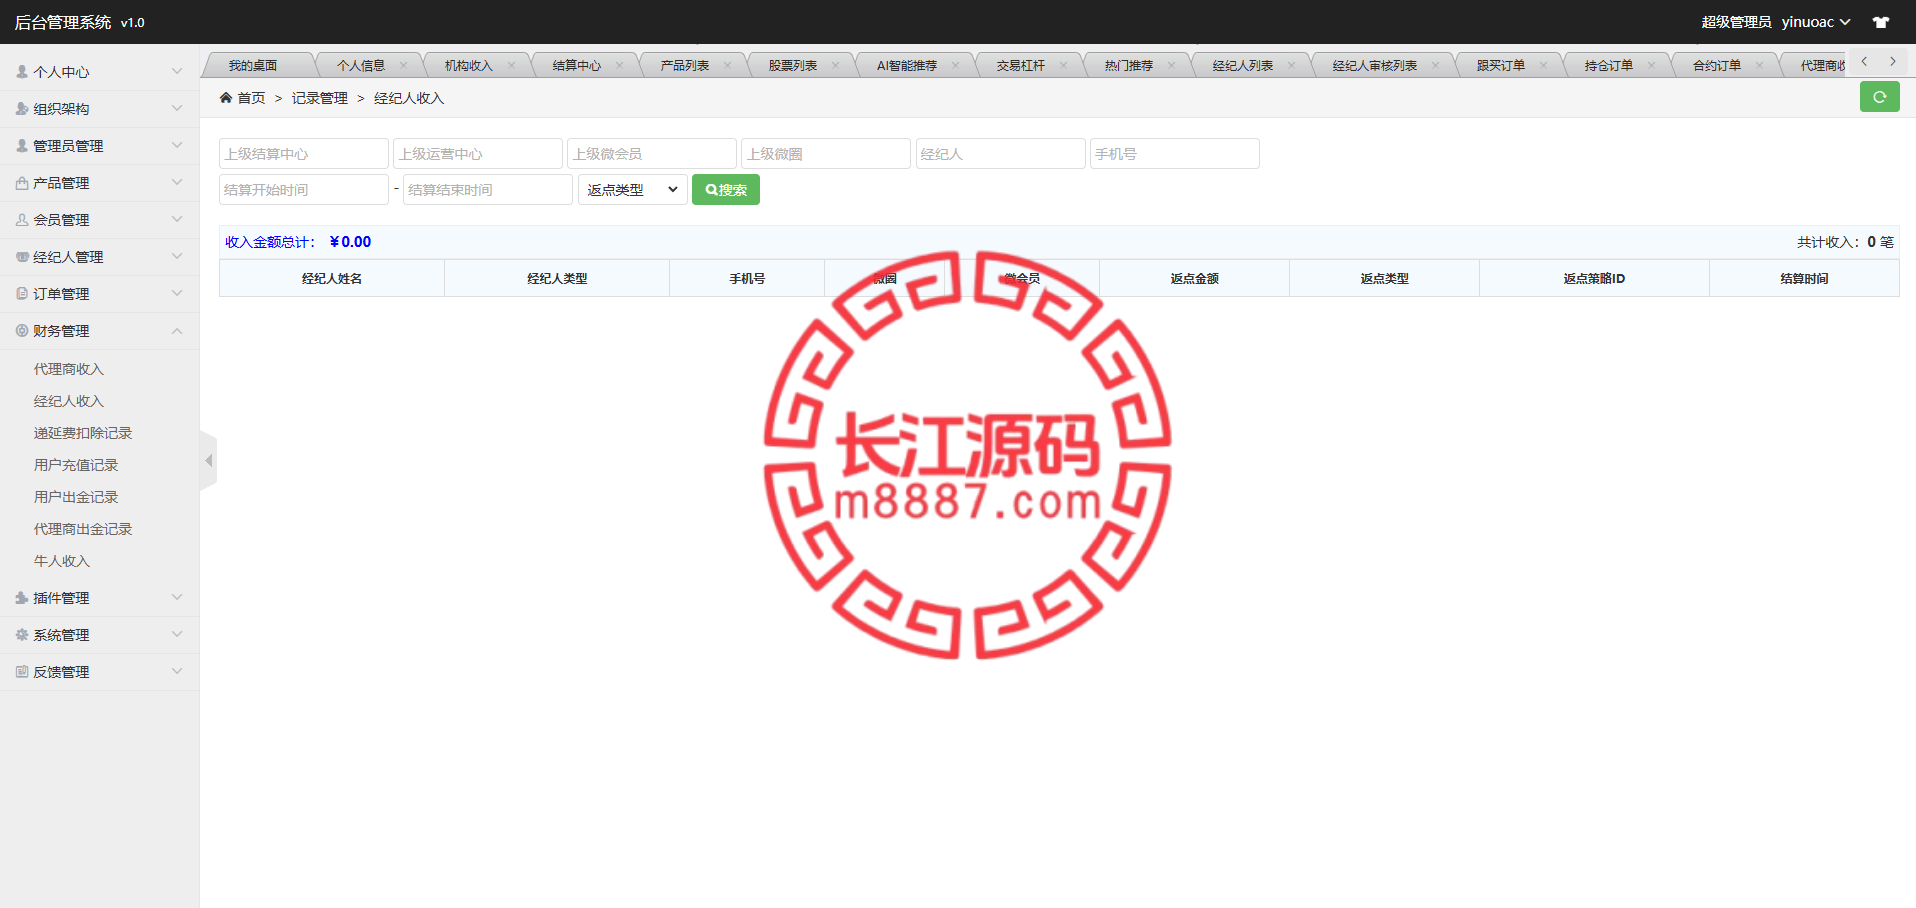Switch to the 合约订单 tab
The height and width of the screenshot is (908, 1916).
click(x=1716, y=66)
